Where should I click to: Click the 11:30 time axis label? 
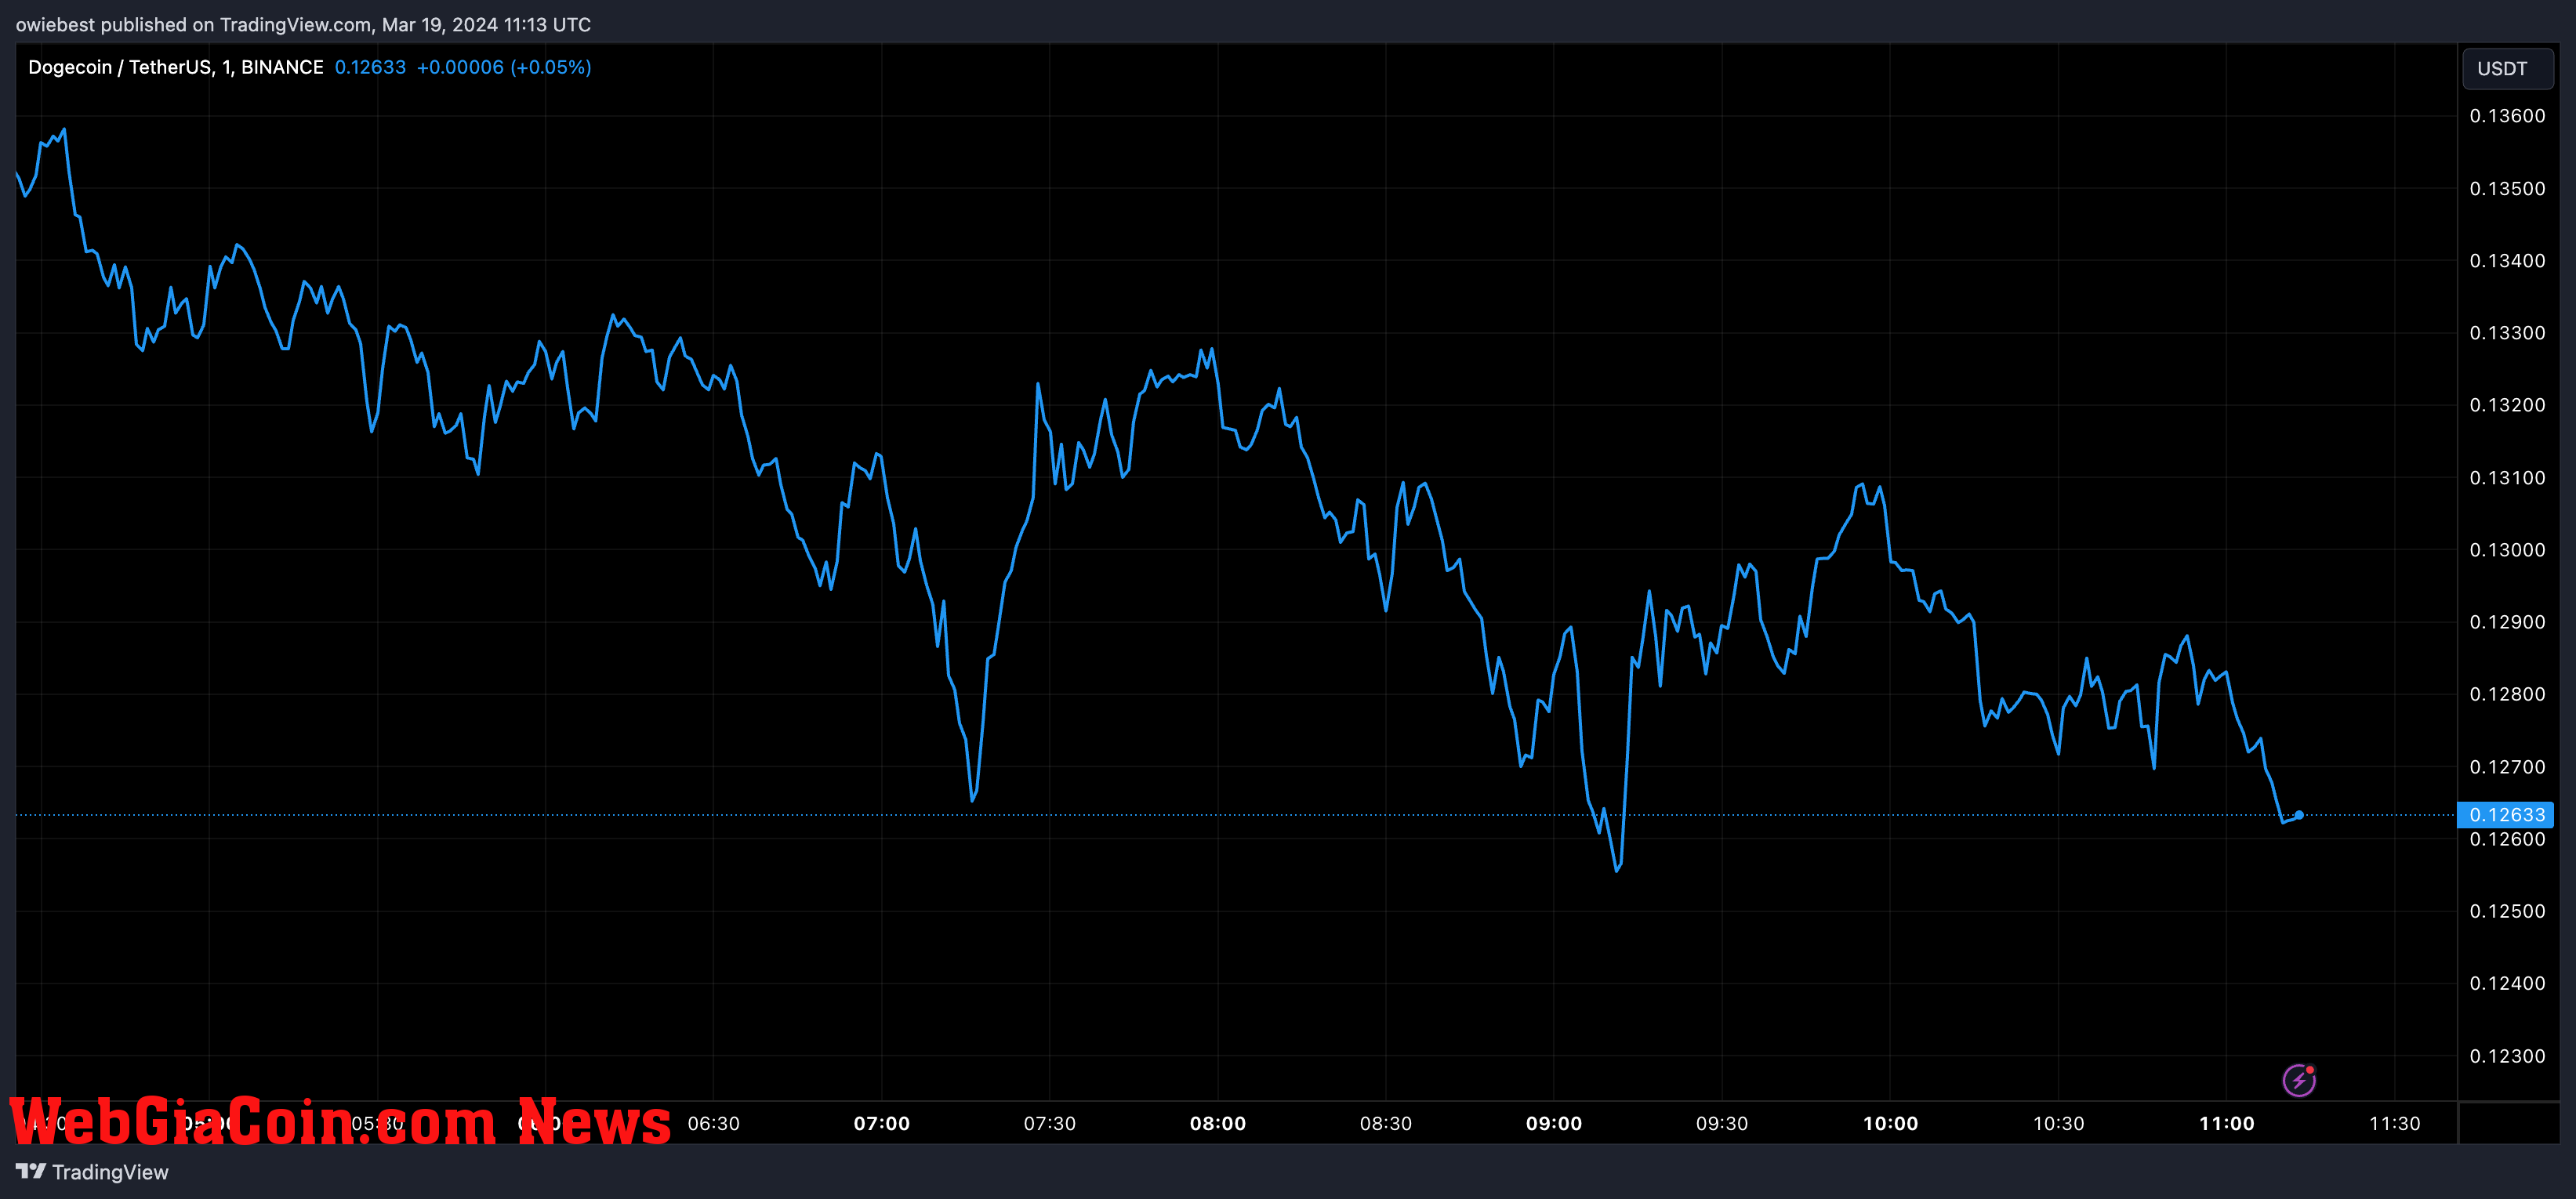coord(2394,1123)
